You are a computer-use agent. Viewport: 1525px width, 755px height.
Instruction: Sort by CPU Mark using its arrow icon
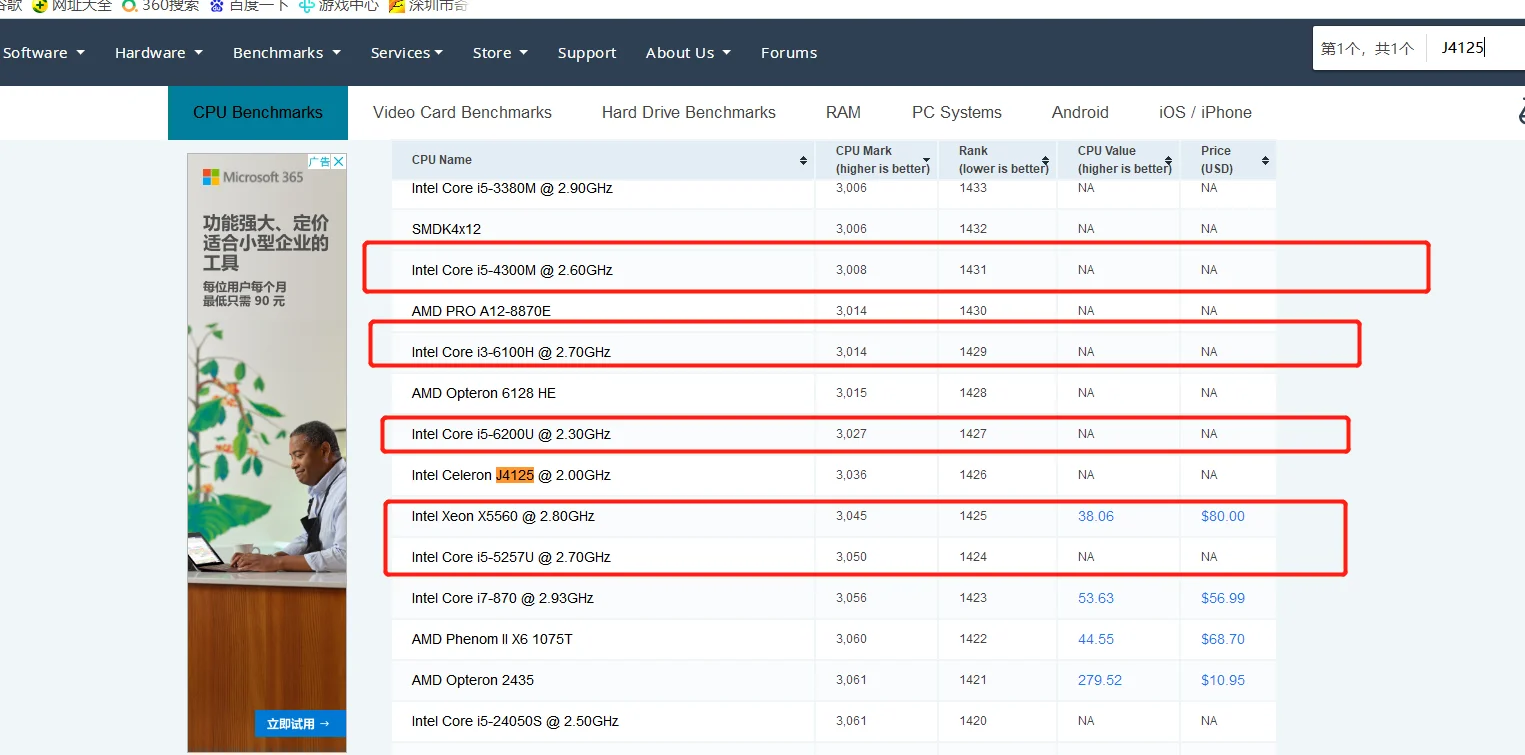[x=927, y=160]
